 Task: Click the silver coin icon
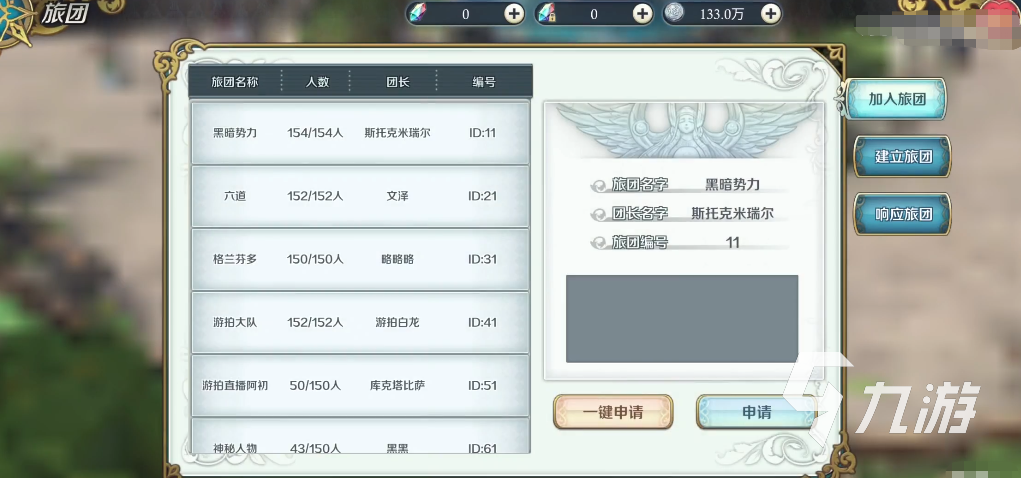point(677,13)
